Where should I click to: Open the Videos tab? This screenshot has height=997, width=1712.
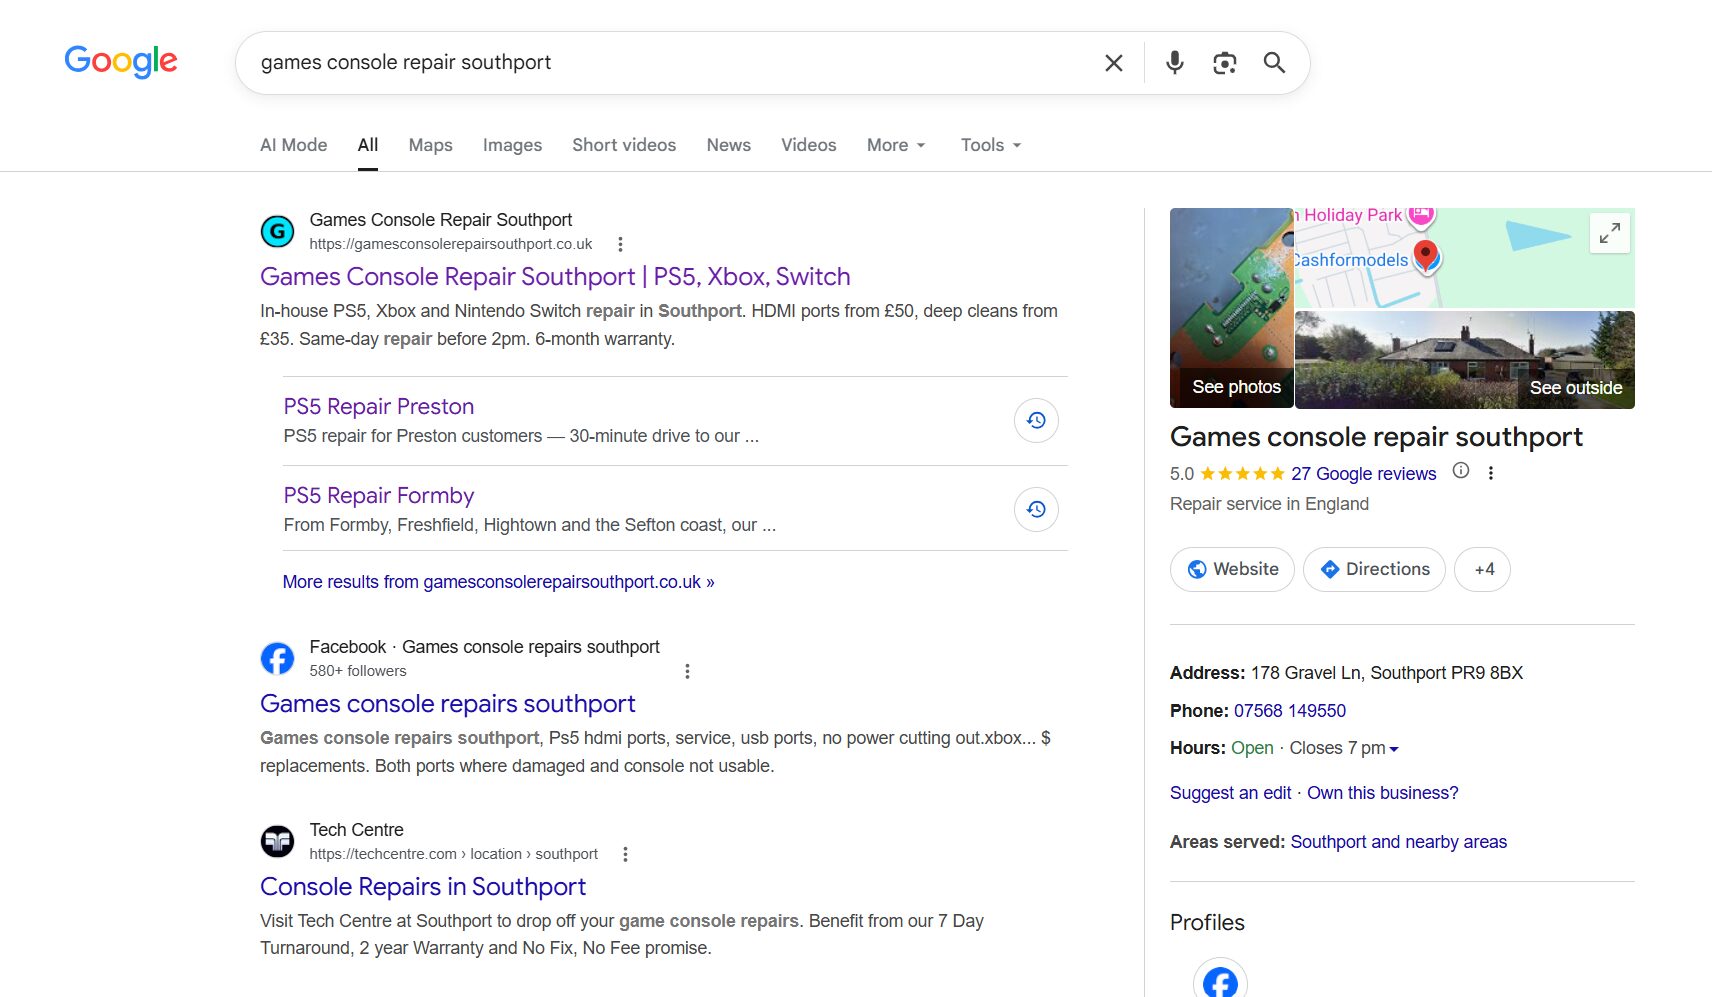809,145
